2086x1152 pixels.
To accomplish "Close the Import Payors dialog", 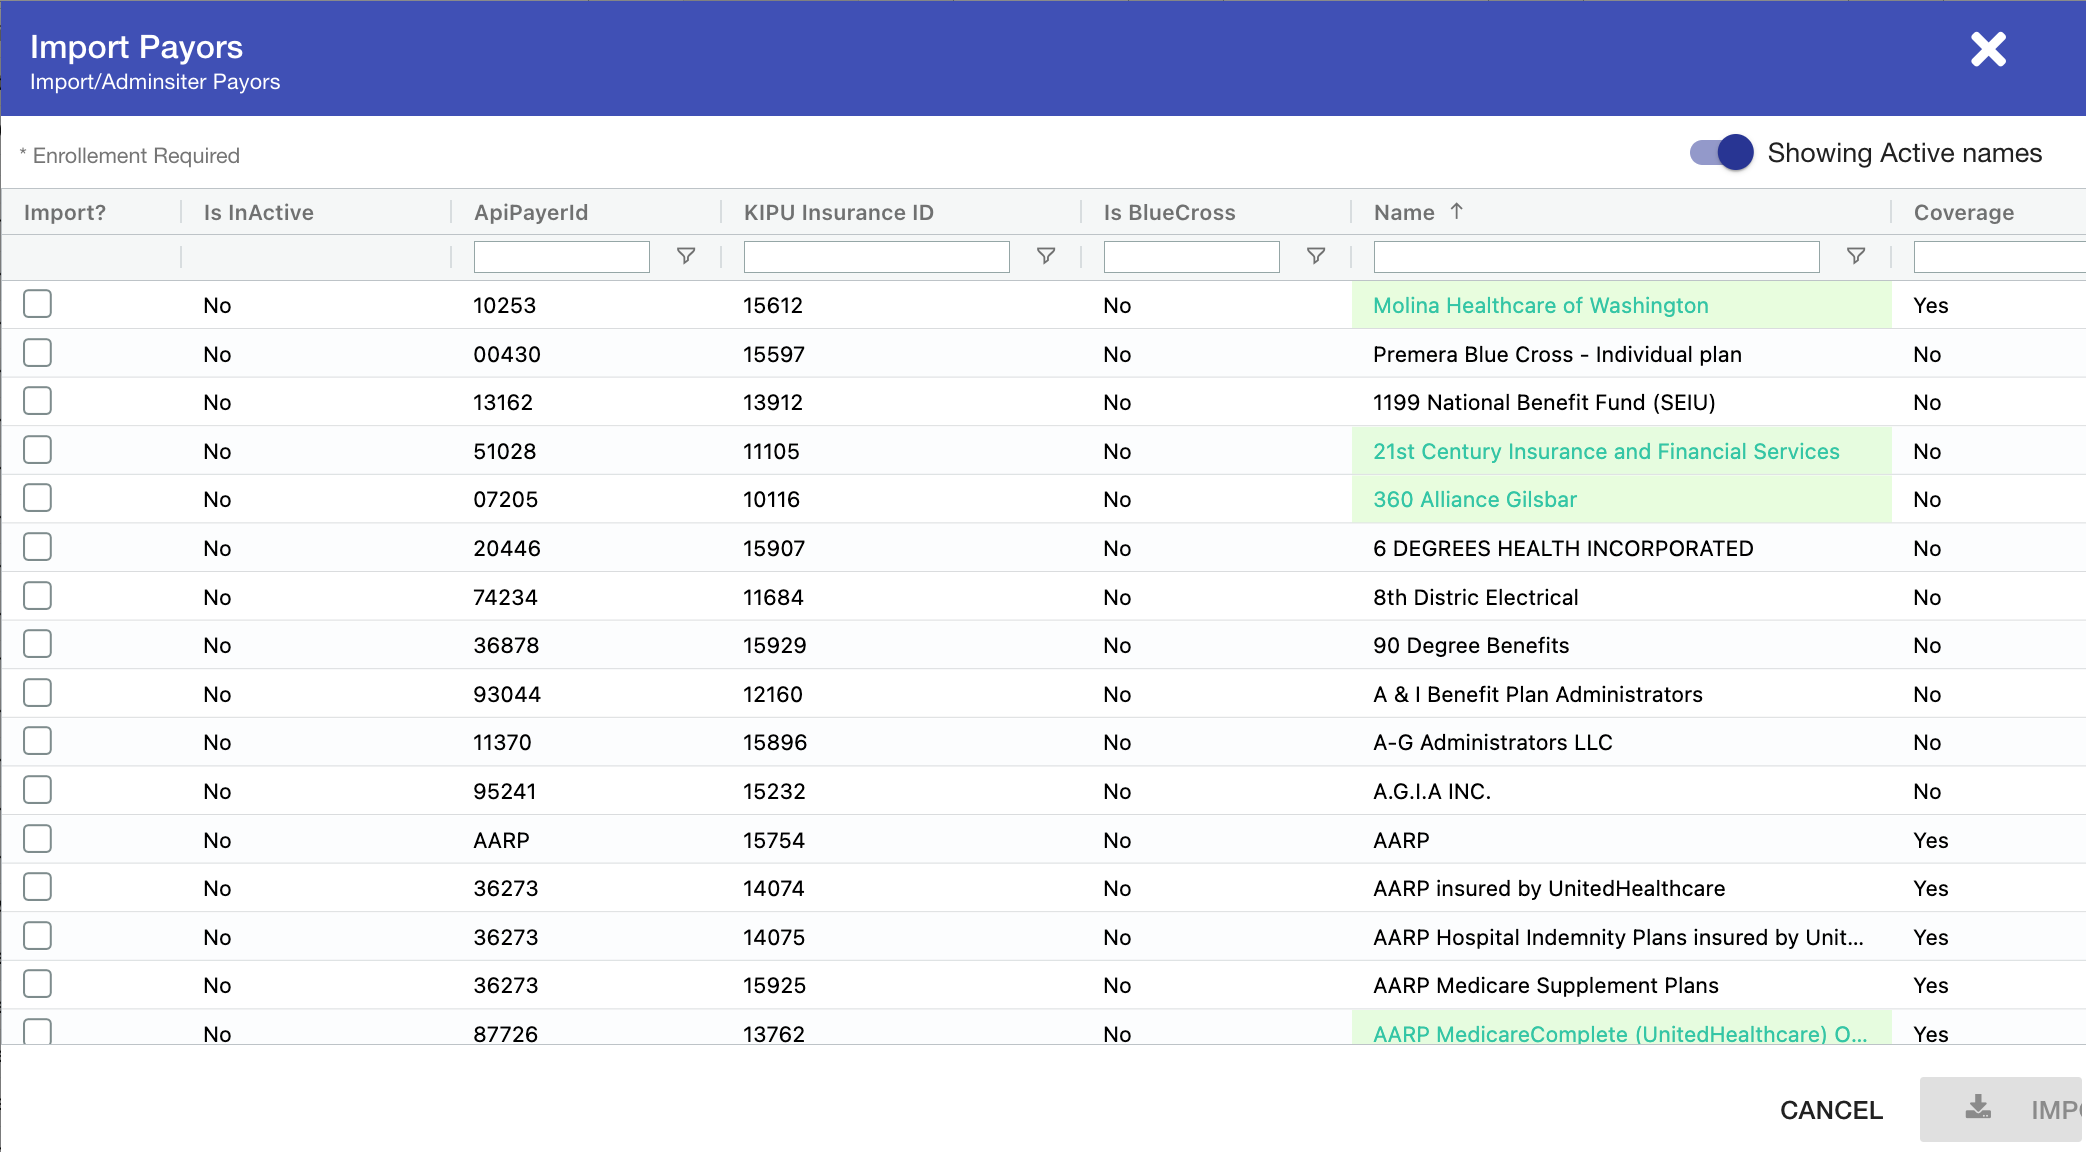I will click(1988, 49).
